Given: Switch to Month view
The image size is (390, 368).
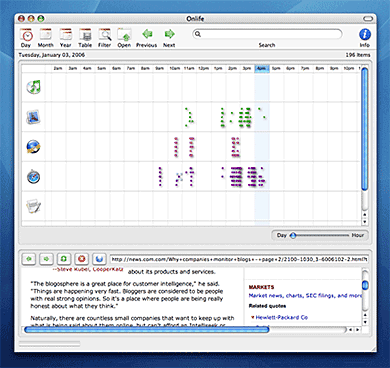Looking at the screenshot, I should [x=45, y=37].
